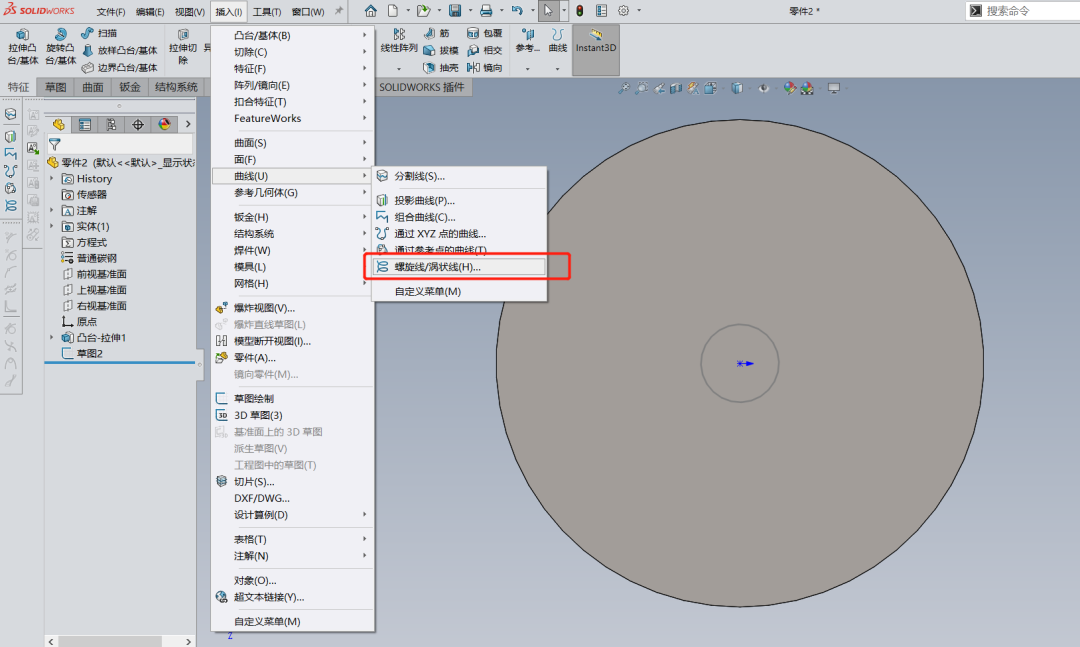
Task: Expand the 凸台-拉伸1 feature node
Action: [53, 338]
